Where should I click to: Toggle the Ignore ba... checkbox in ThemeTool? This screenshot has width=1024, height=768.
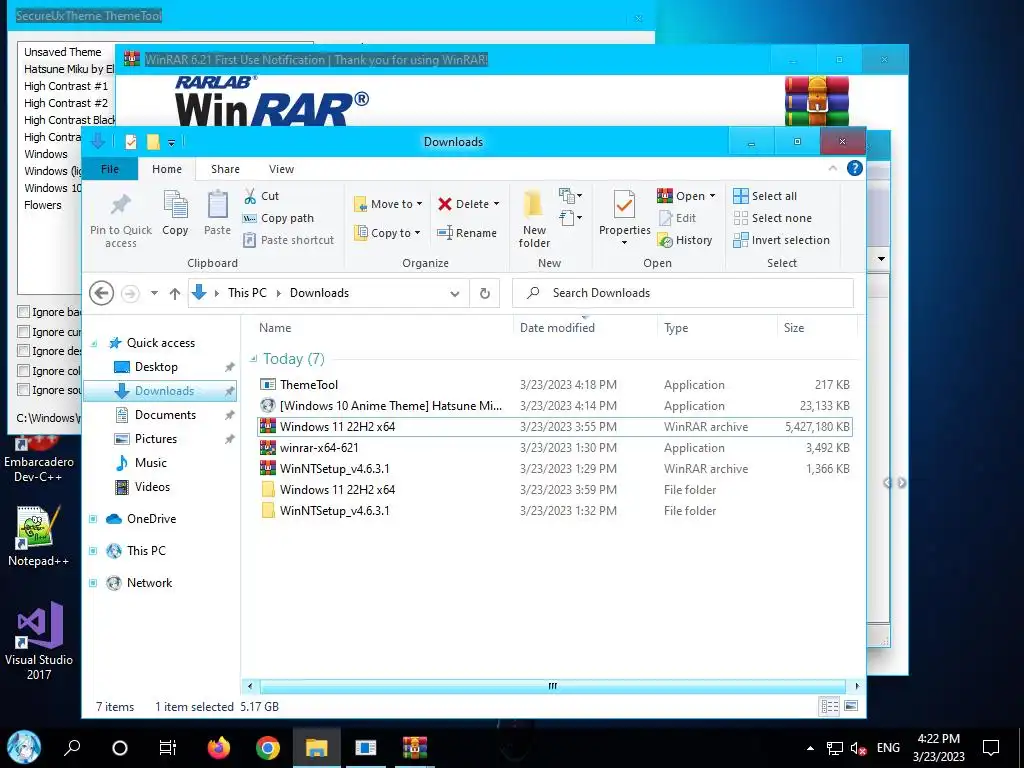click(24, 312)
